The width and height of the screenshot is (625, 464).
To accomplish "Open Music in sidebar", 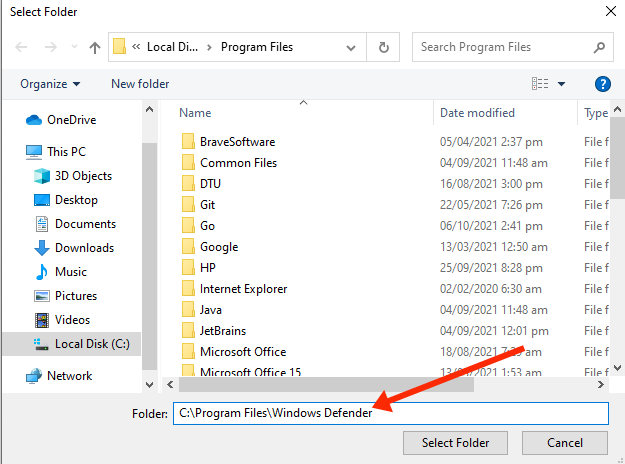I will 61,272.
